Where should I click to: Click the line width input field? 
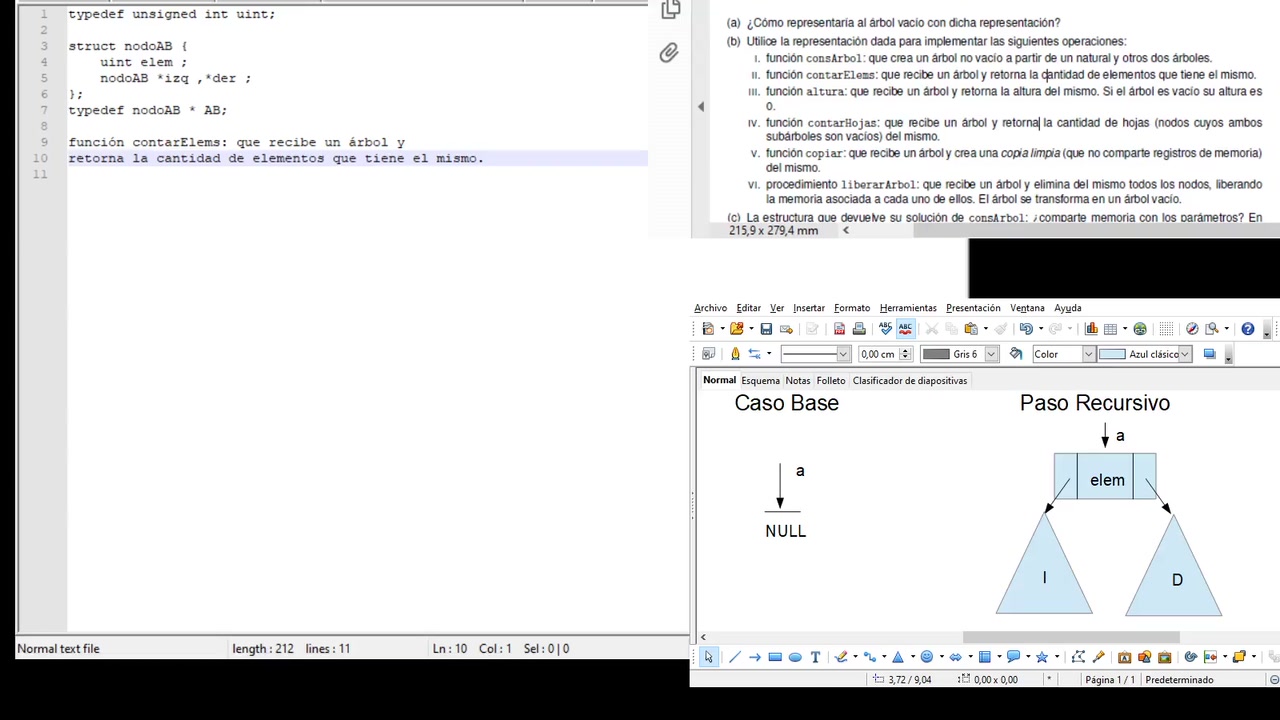coord(878,354)
